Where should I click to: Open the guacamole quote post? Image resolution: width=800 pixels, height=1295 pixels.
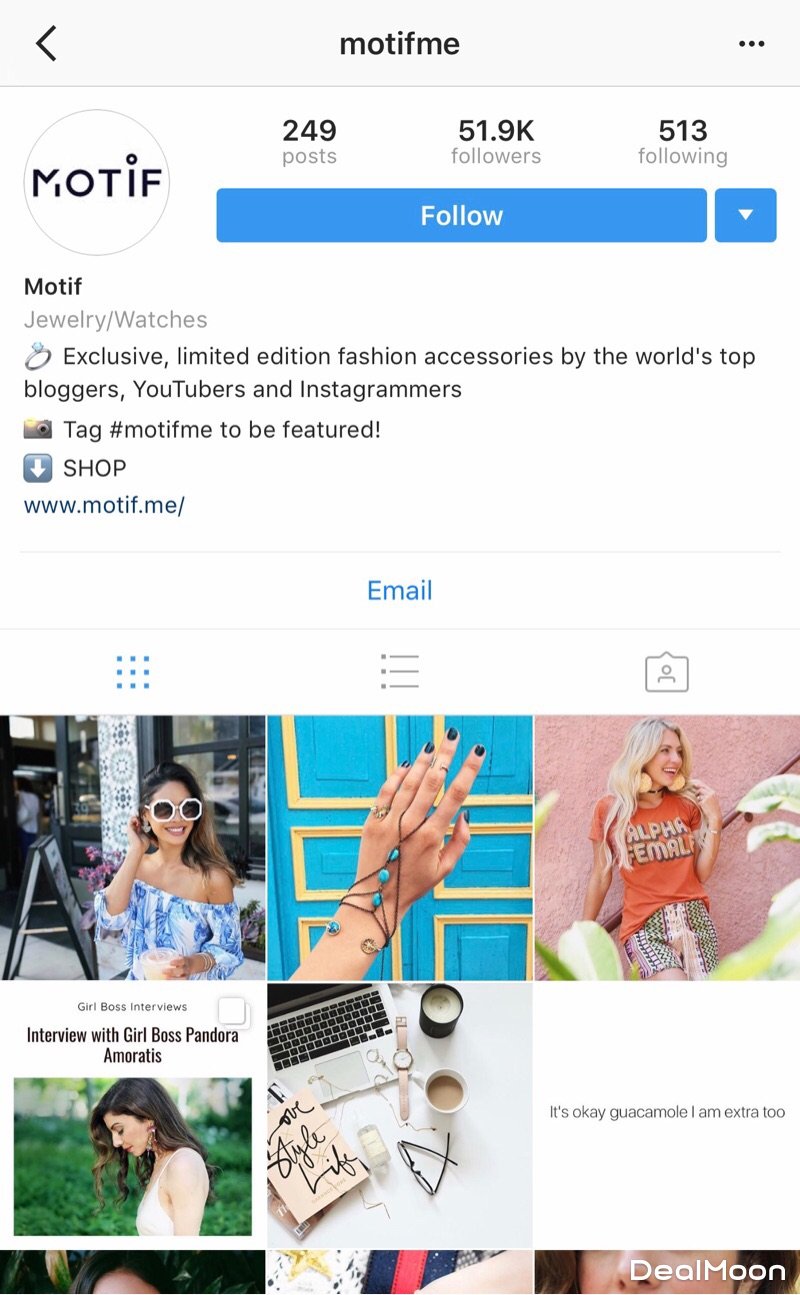tap(667, 1114)
